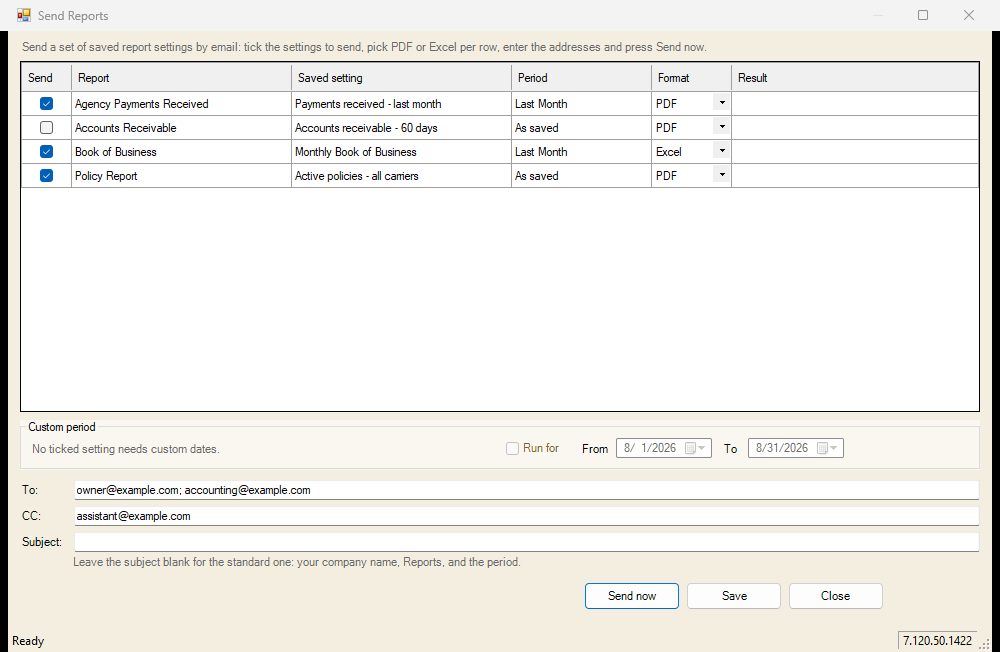Click the Send now button
The height and width of the screenshot is (652, 1000).
point(632,596)
